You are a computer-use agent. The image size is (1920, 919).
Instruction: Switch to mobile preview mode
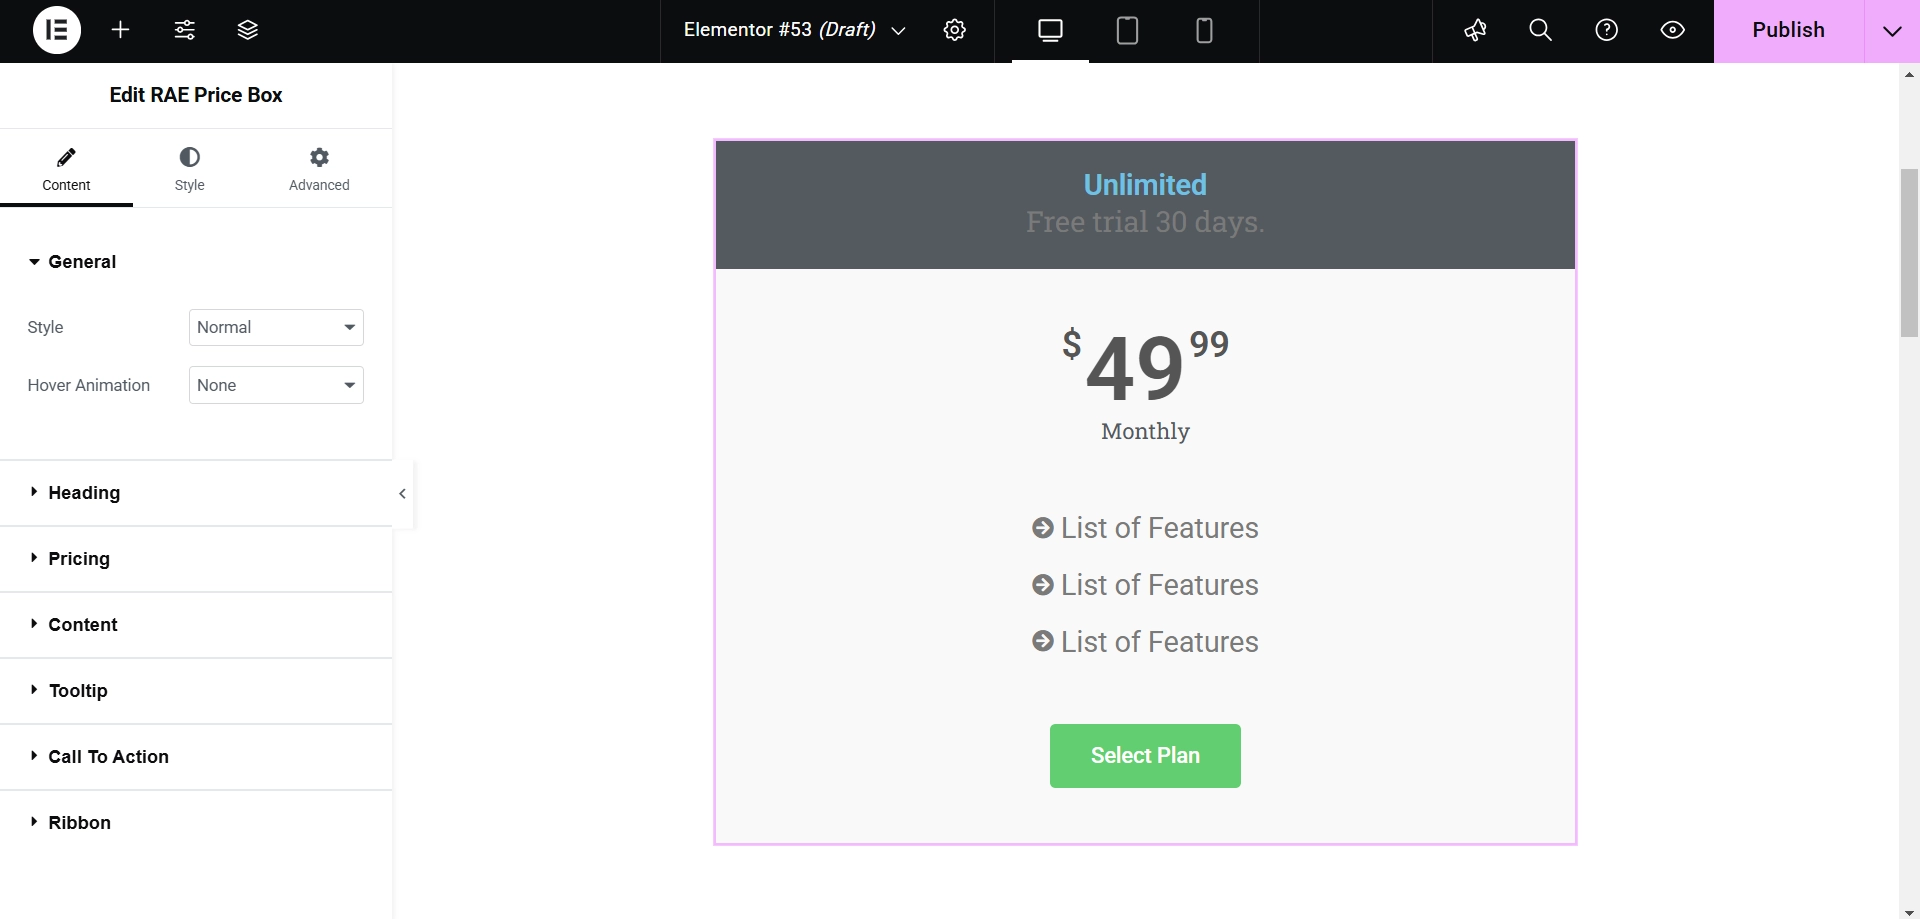coord(1204,30)
